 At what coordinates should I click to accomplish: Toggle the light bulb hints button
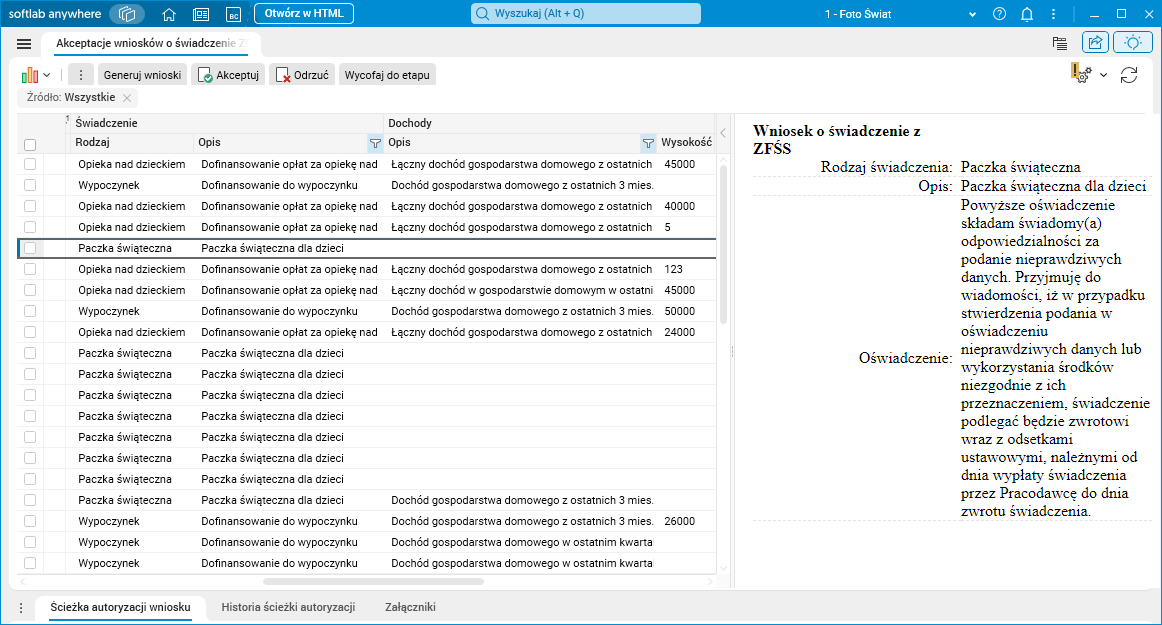(1132, 43)
